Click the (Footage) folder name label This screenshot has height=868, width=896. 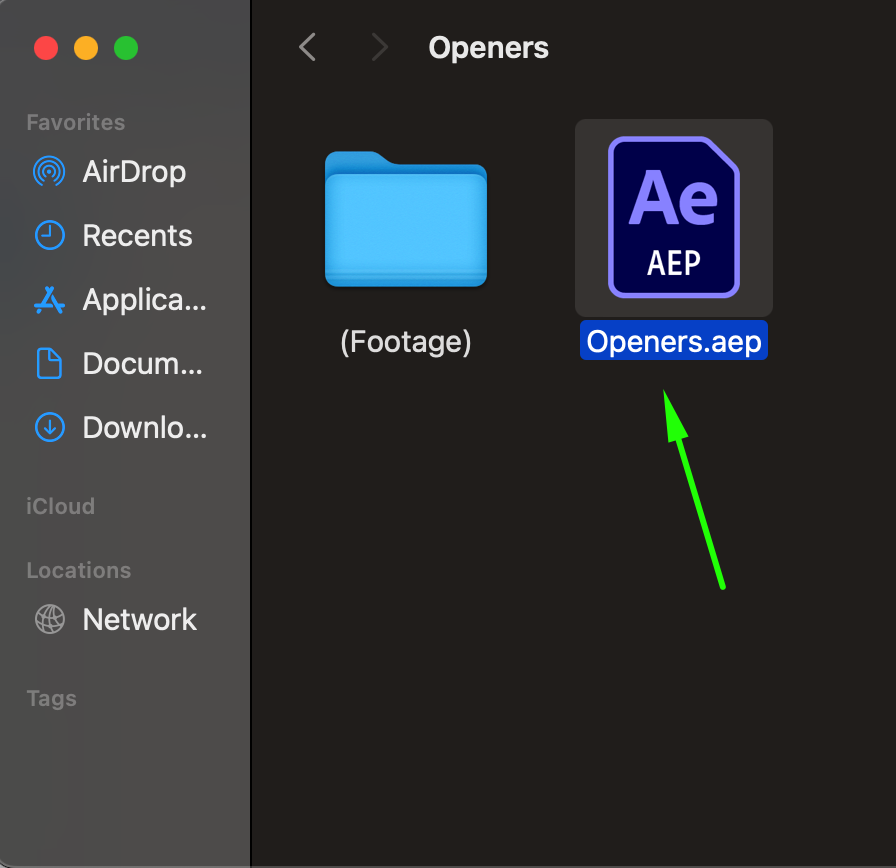pyautogui.click(x=406, y=342)
